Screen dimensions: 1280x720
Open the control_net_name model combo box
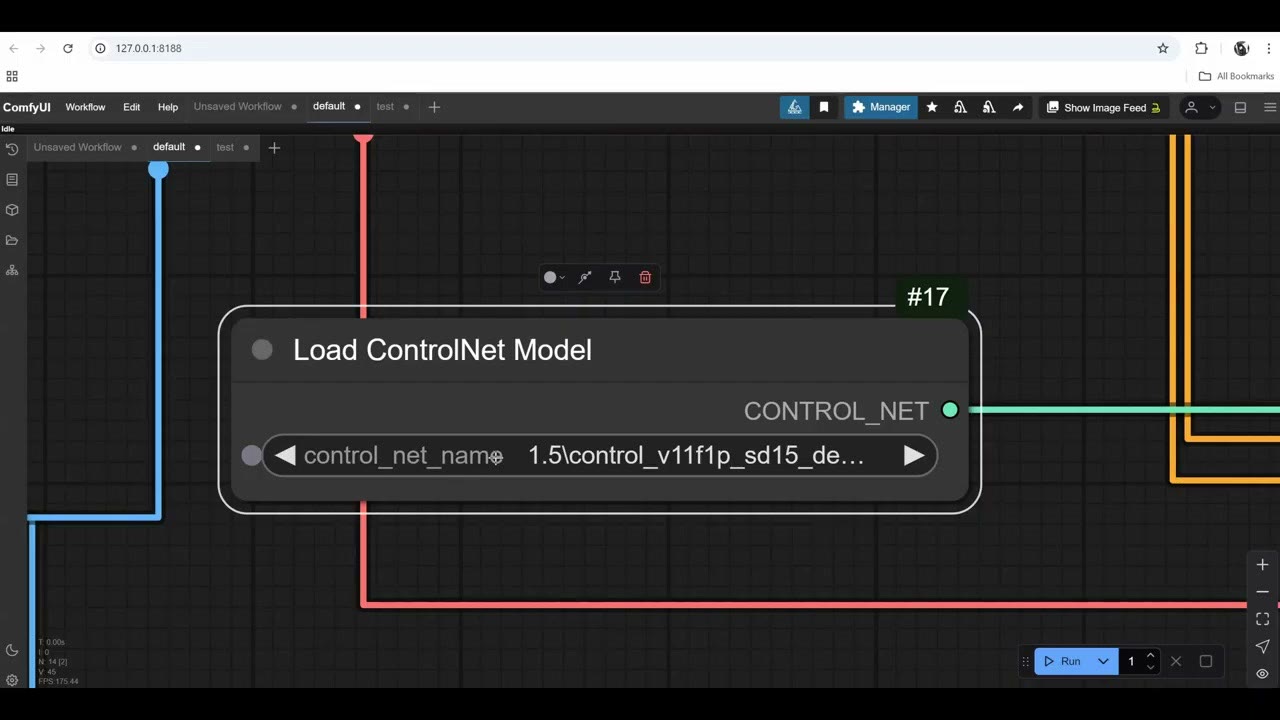tap(599, 456)
